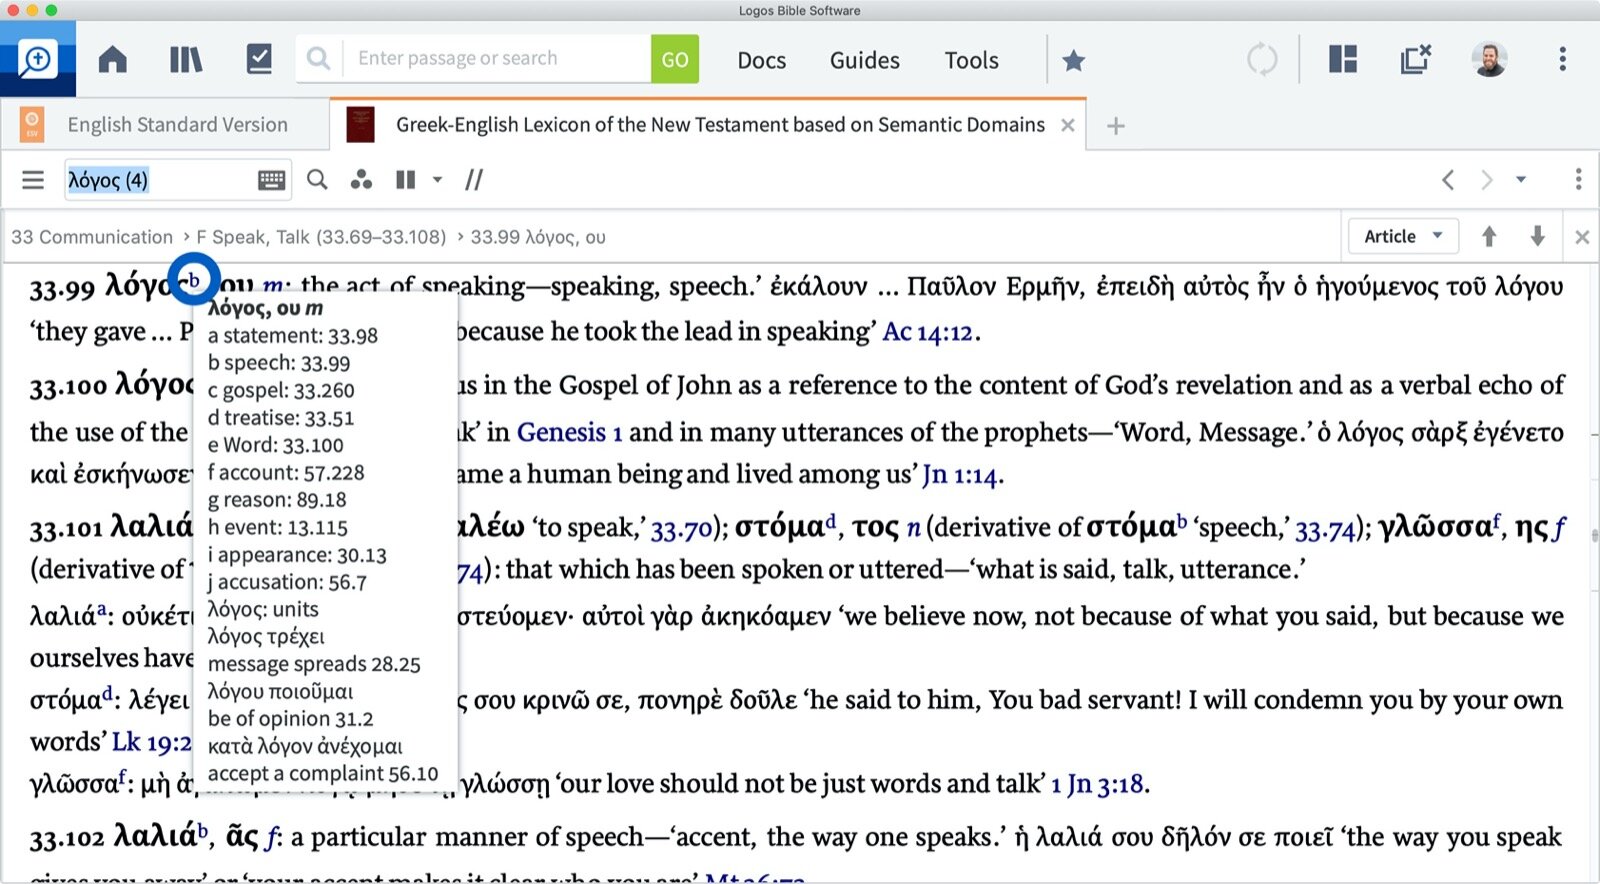Open the checklist documents icon
Screen dimensions: 1600x884
259,59
